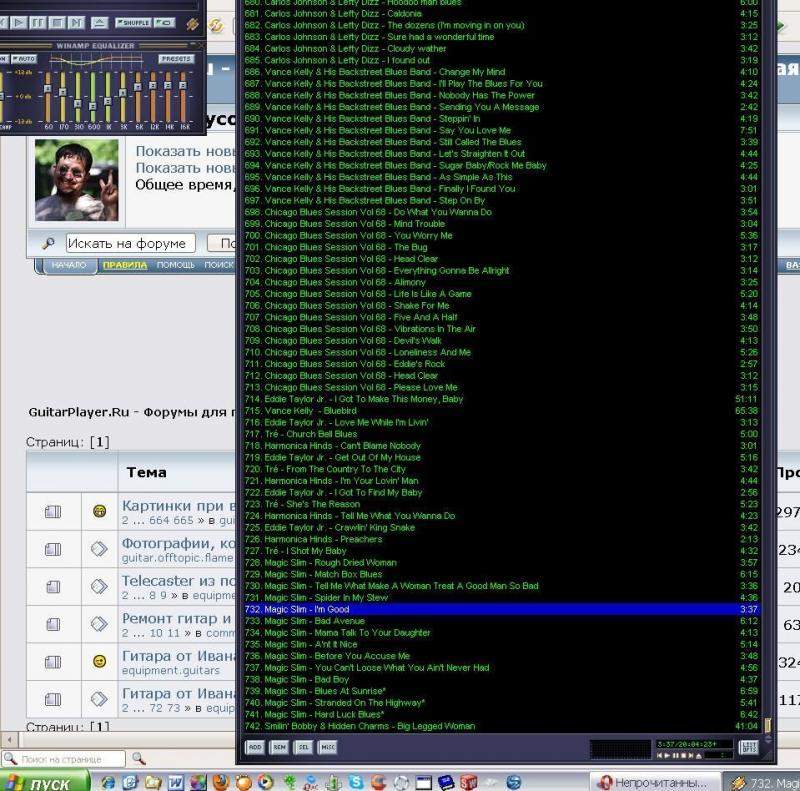This screenshot has width=800, height=791.
Task: Open the equalizer PRESETS menu
Action: point(176,59)
